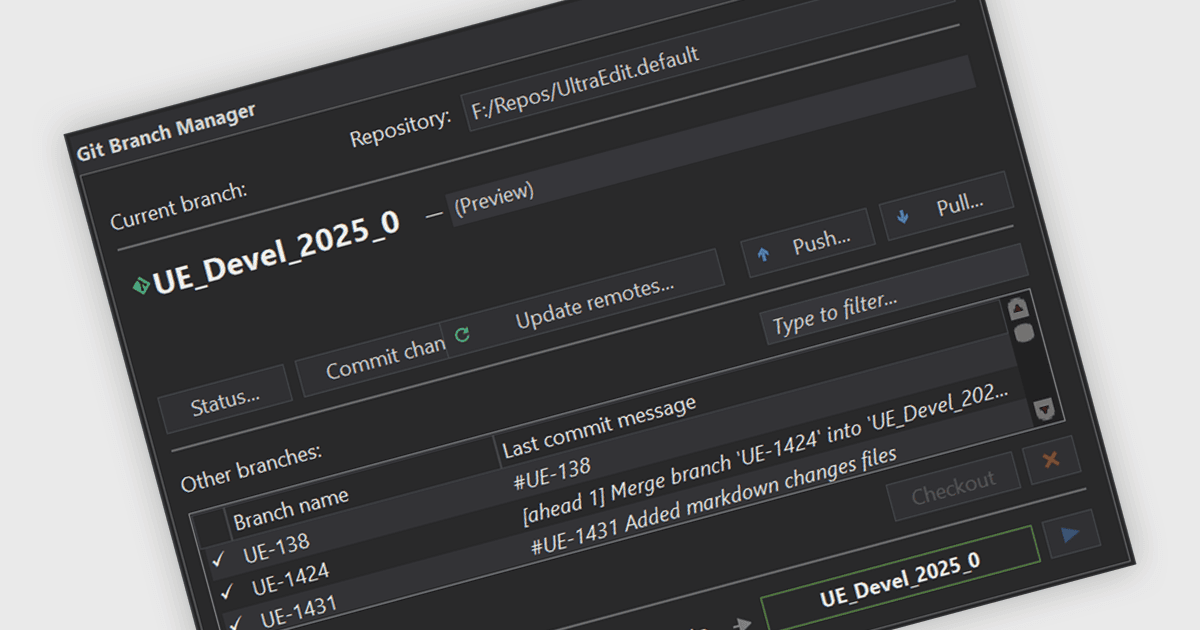Click the #UE-138 commit message
The height and width of the screenshot is (630, 1200).
(x=552, y=475)
